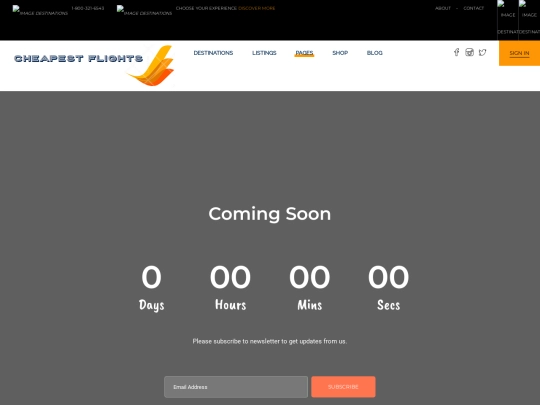The width and height of the screenshot is (540, 405).
Task: Open the Blog menu
Action: click(x=375, y=53)
